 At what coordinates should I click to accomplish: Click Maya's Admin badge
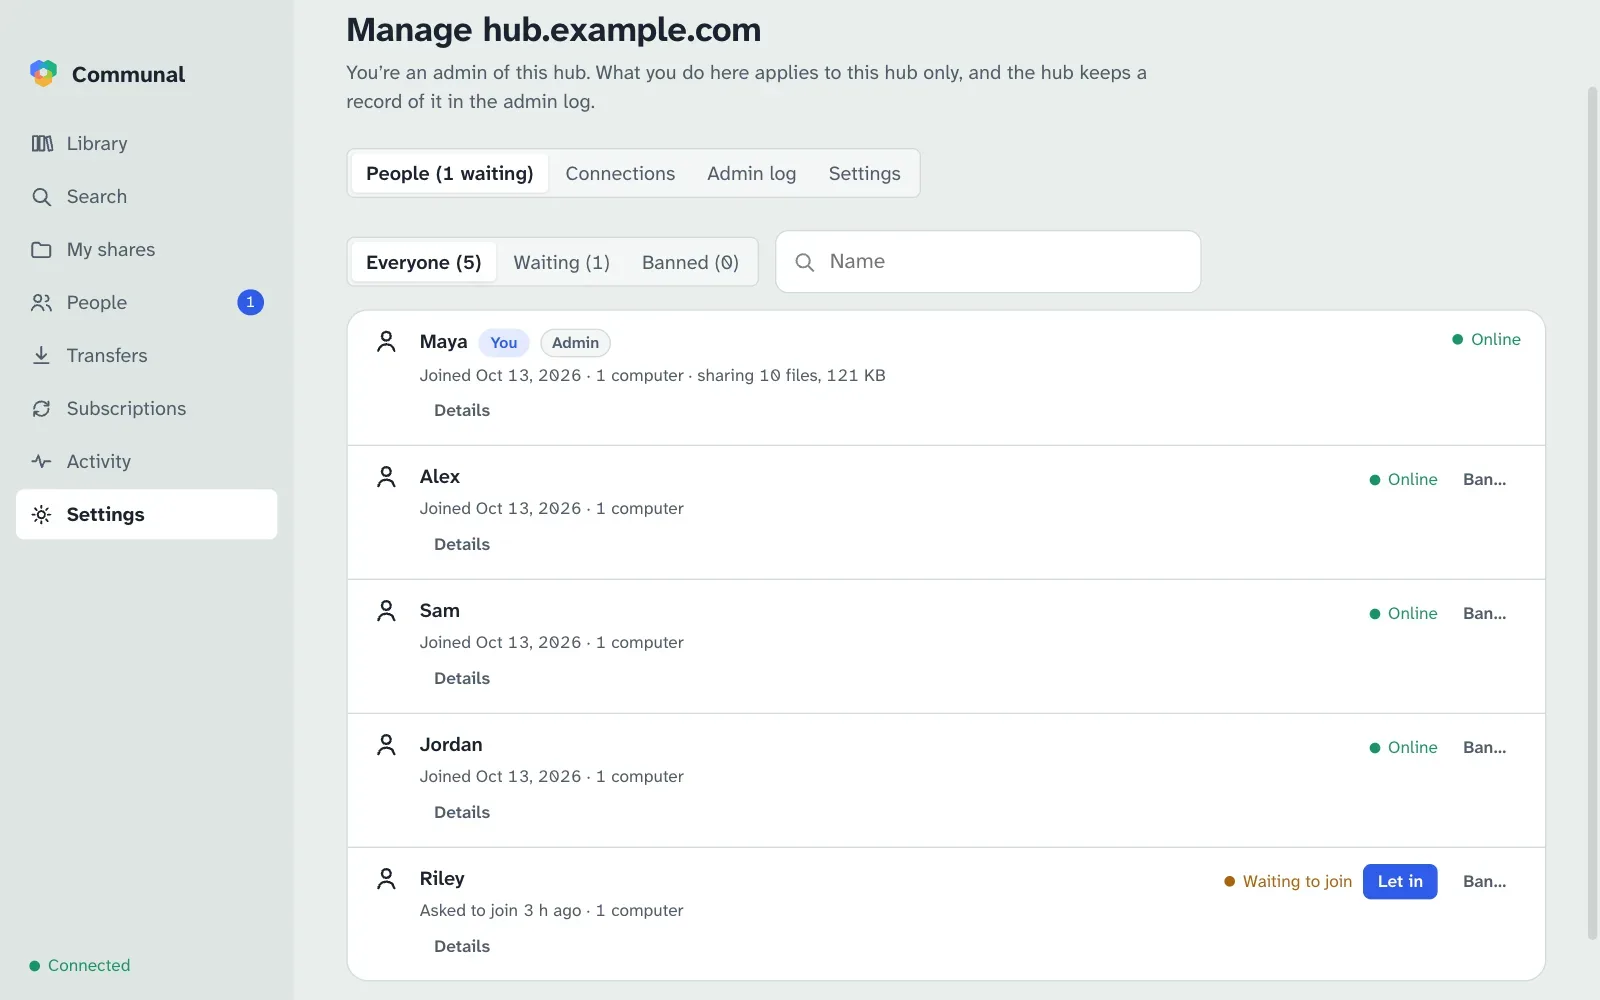[575, 343]
